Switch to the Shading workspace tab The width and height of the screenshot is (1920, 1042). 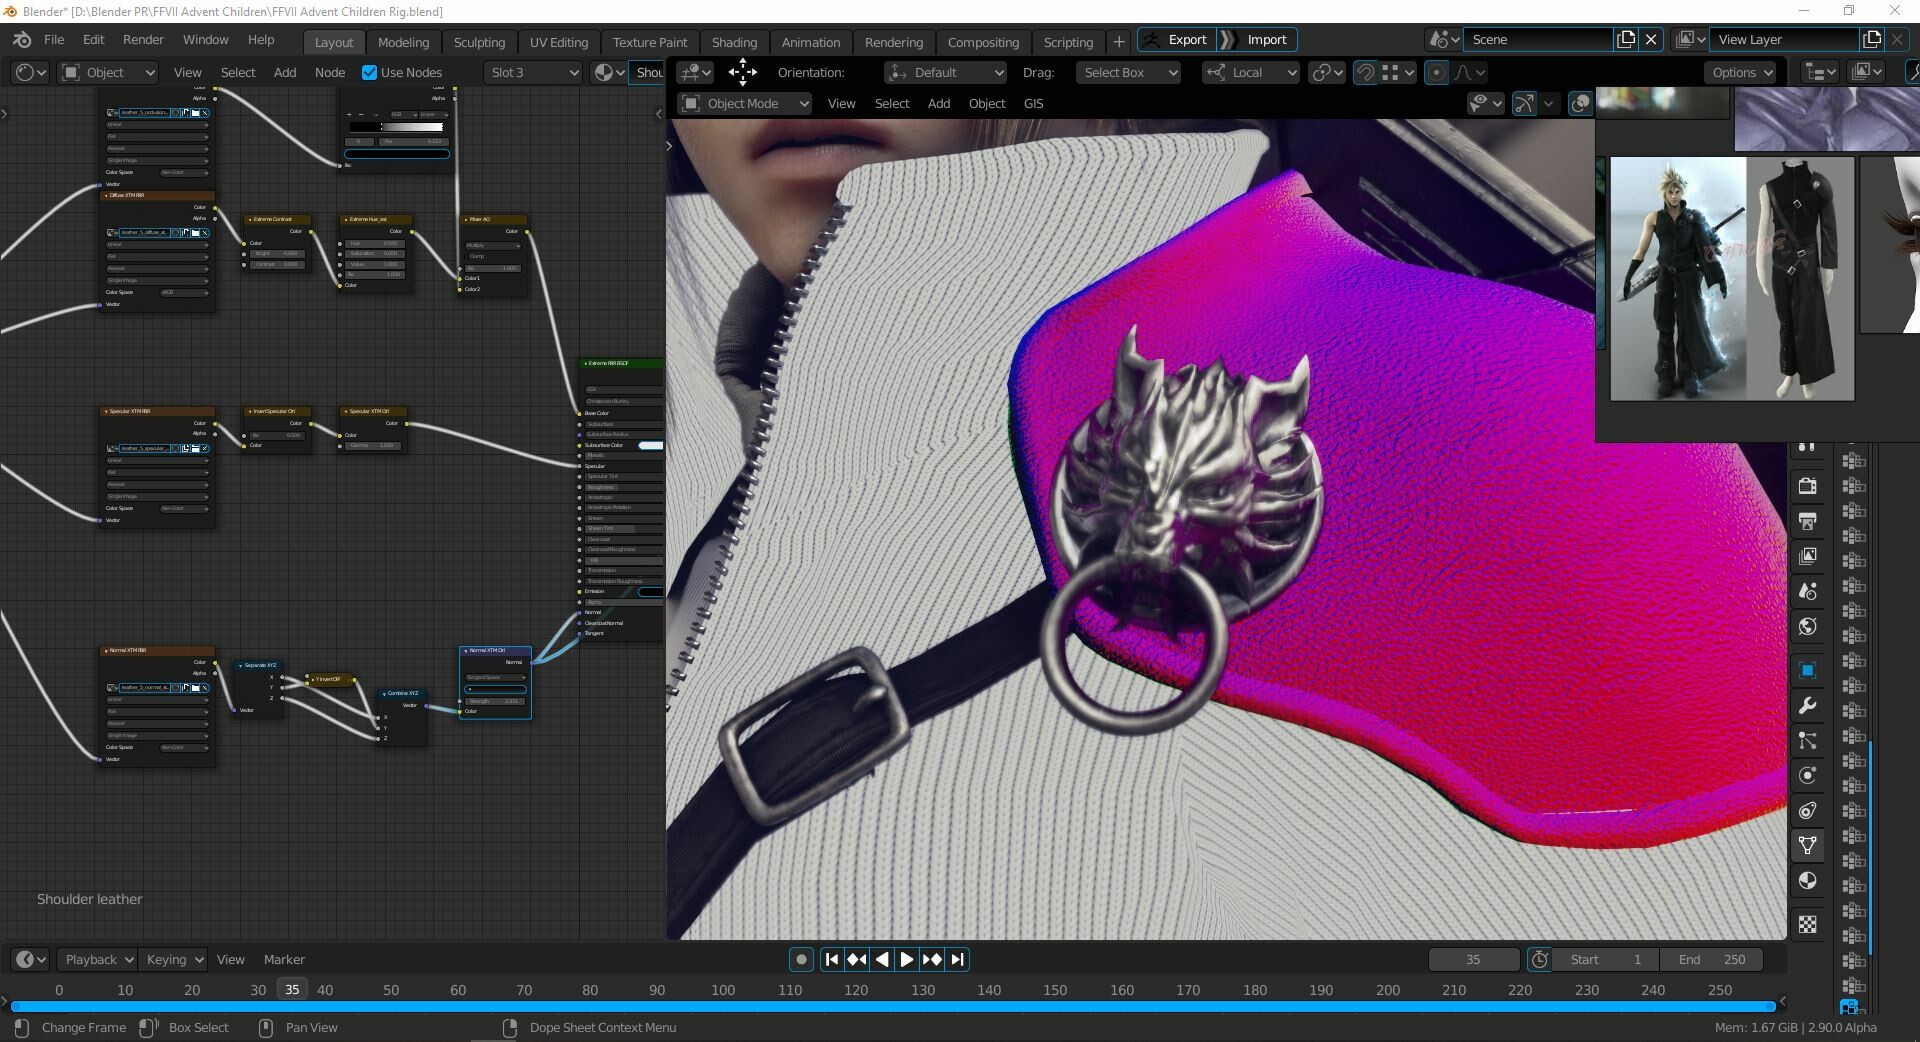[x=734, y=42]
